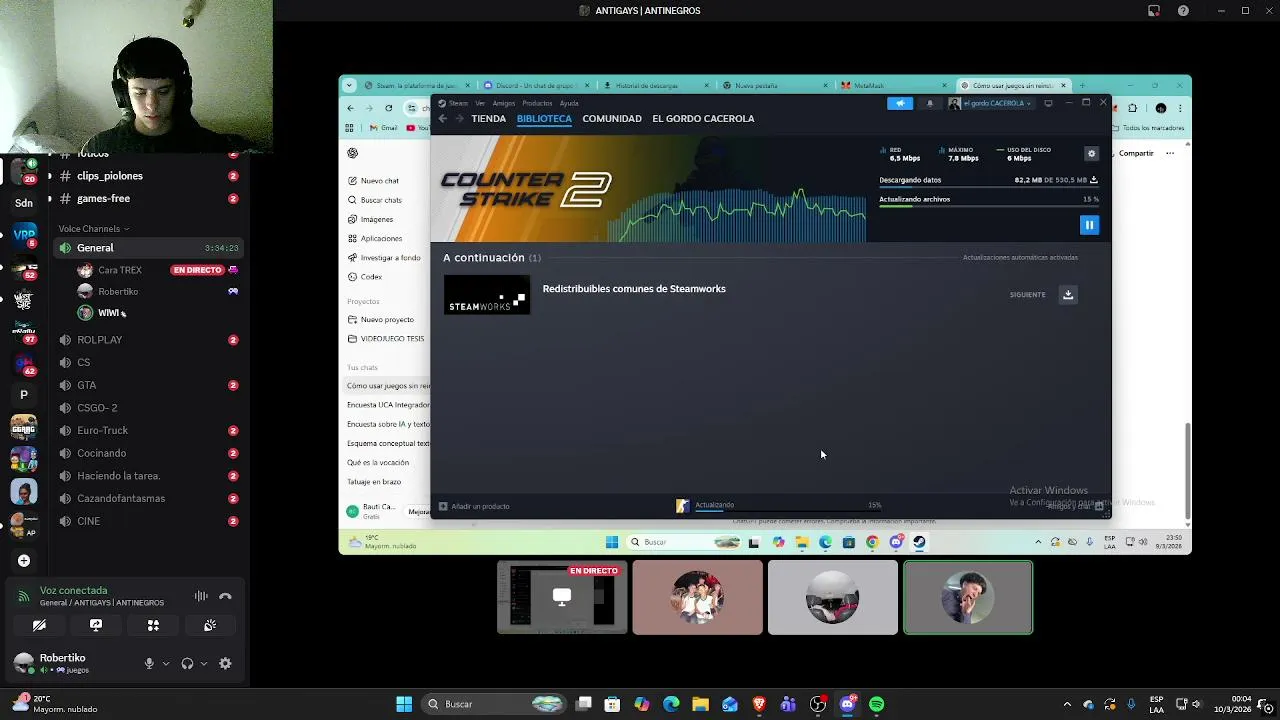The height and width of the screenshot is (720, 1280).
Task: Open the Steam menu in menu bar
Action: click(x=458, y=103)
